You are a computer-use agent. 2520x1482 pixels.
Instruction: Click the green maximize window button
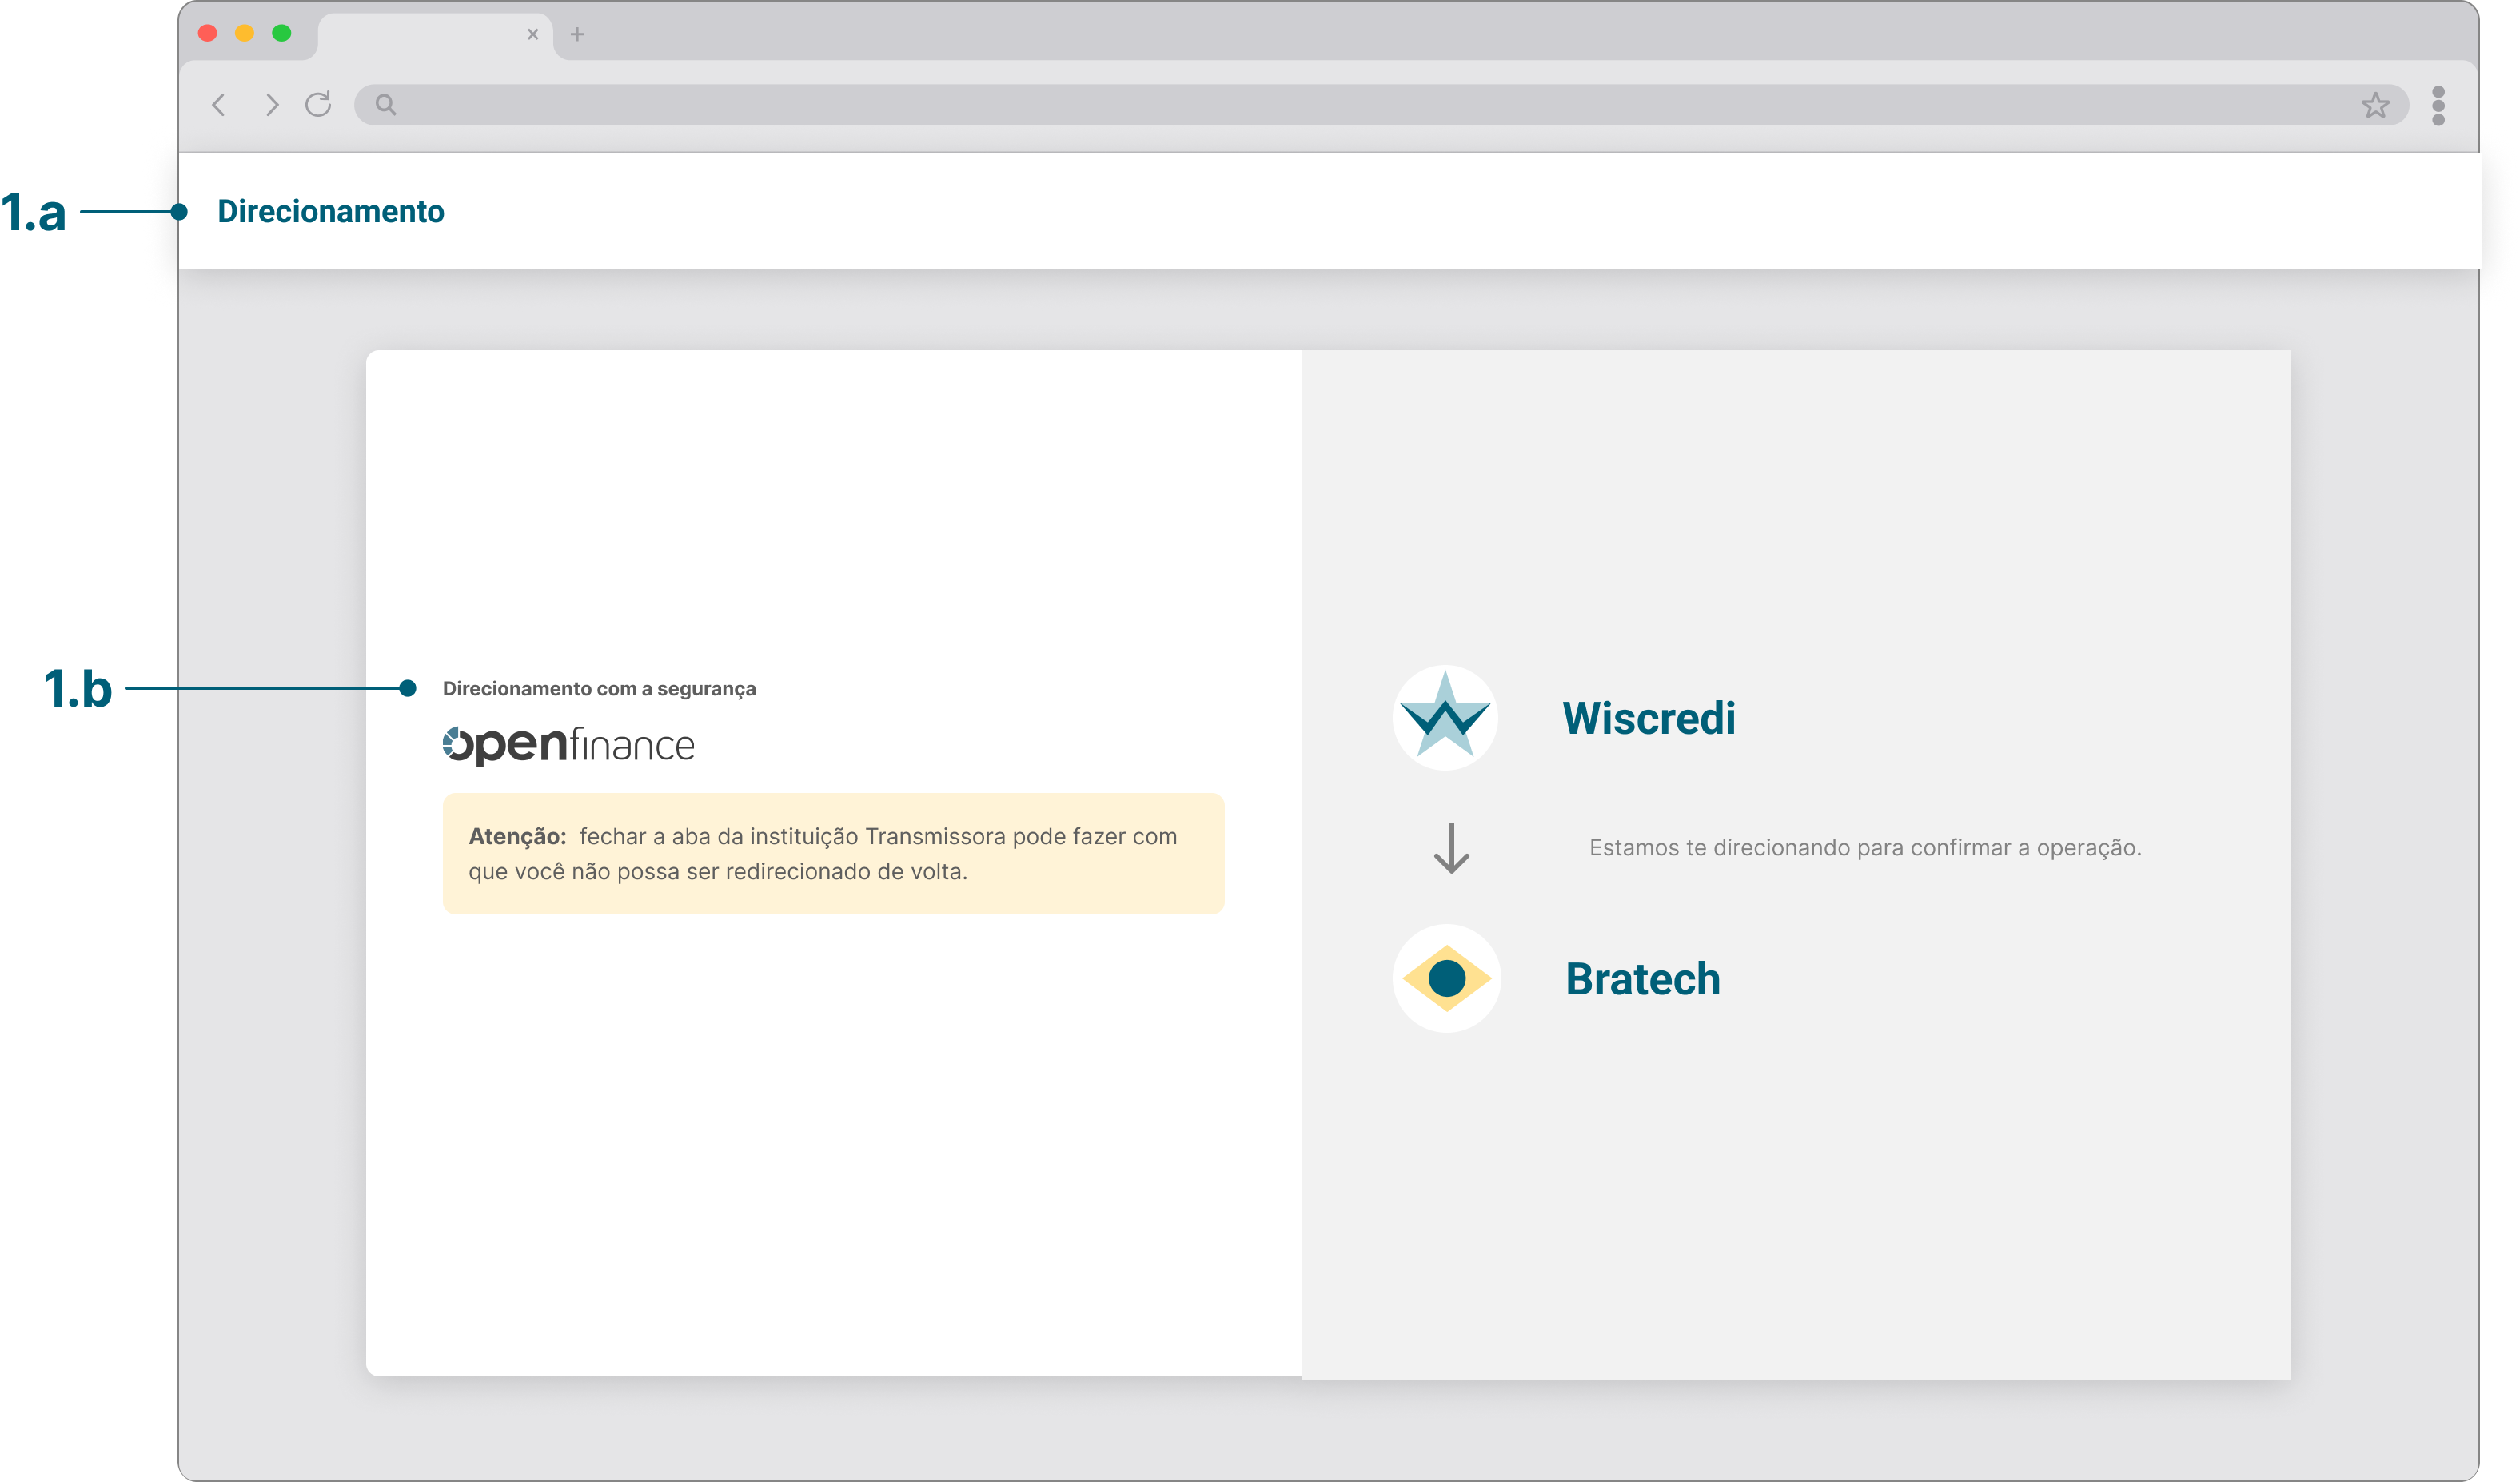pos(282,33)
